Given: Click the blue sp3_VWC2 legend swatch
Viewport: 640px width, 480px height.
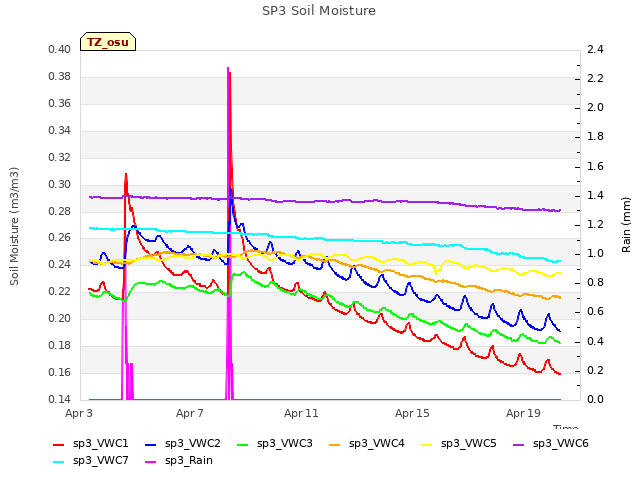Looking at the screenshot, I should [151, 444].
